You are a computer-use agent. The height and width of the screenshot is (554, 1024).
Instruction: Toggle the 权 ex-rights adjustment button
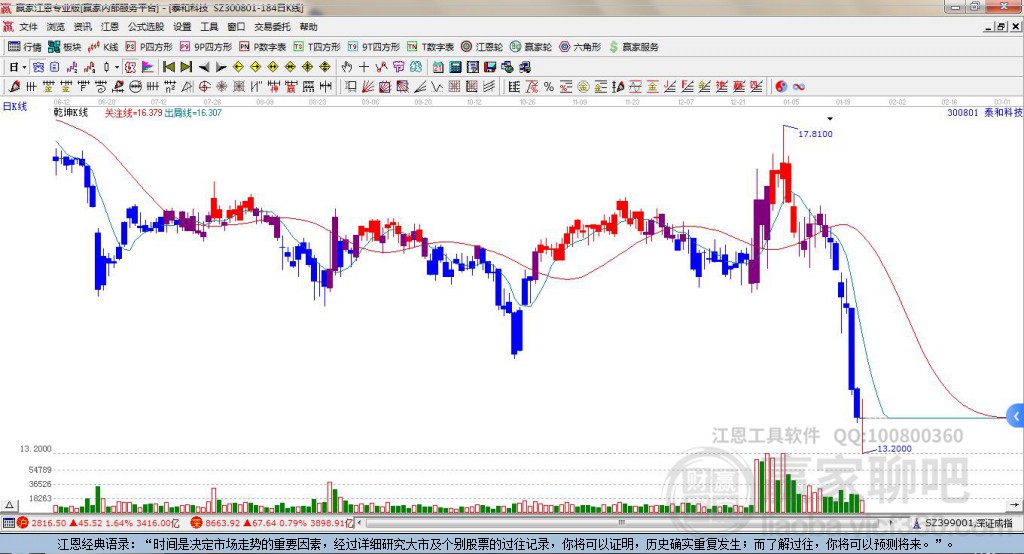tap(130, 67)
